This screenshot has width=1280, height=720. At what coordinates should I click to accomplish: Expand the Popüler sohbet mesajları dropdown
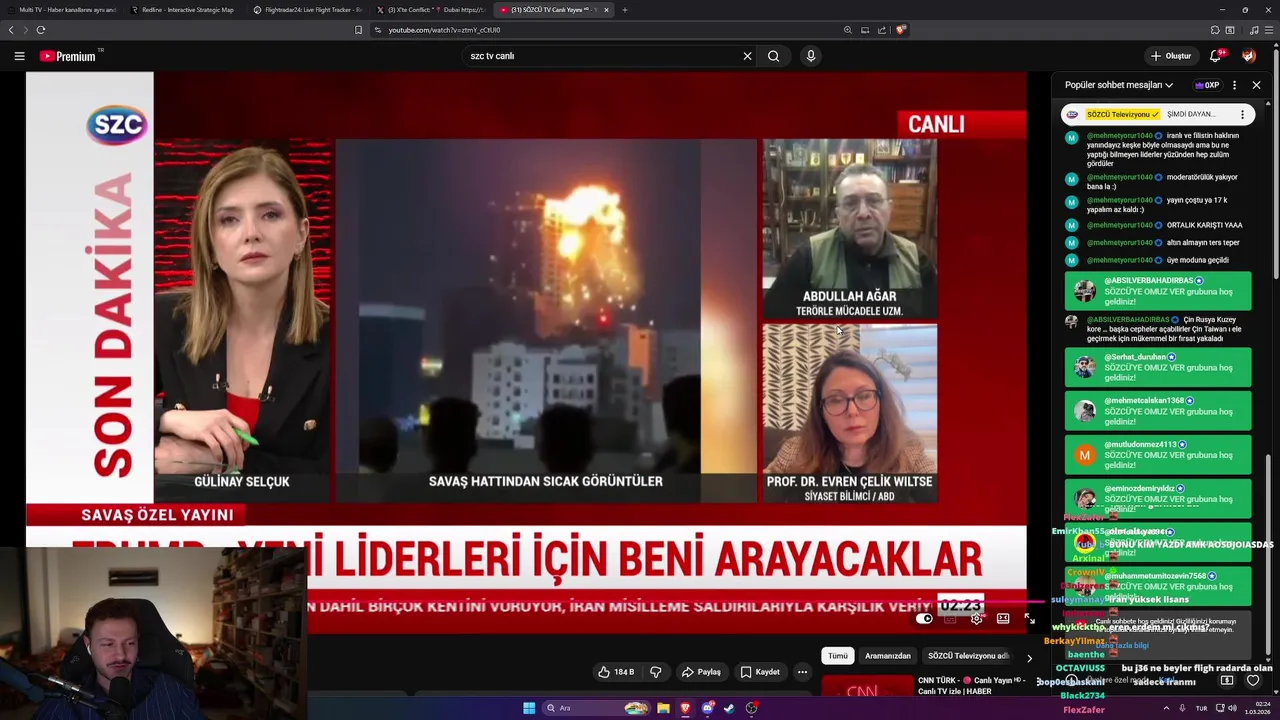[1119, 85]
